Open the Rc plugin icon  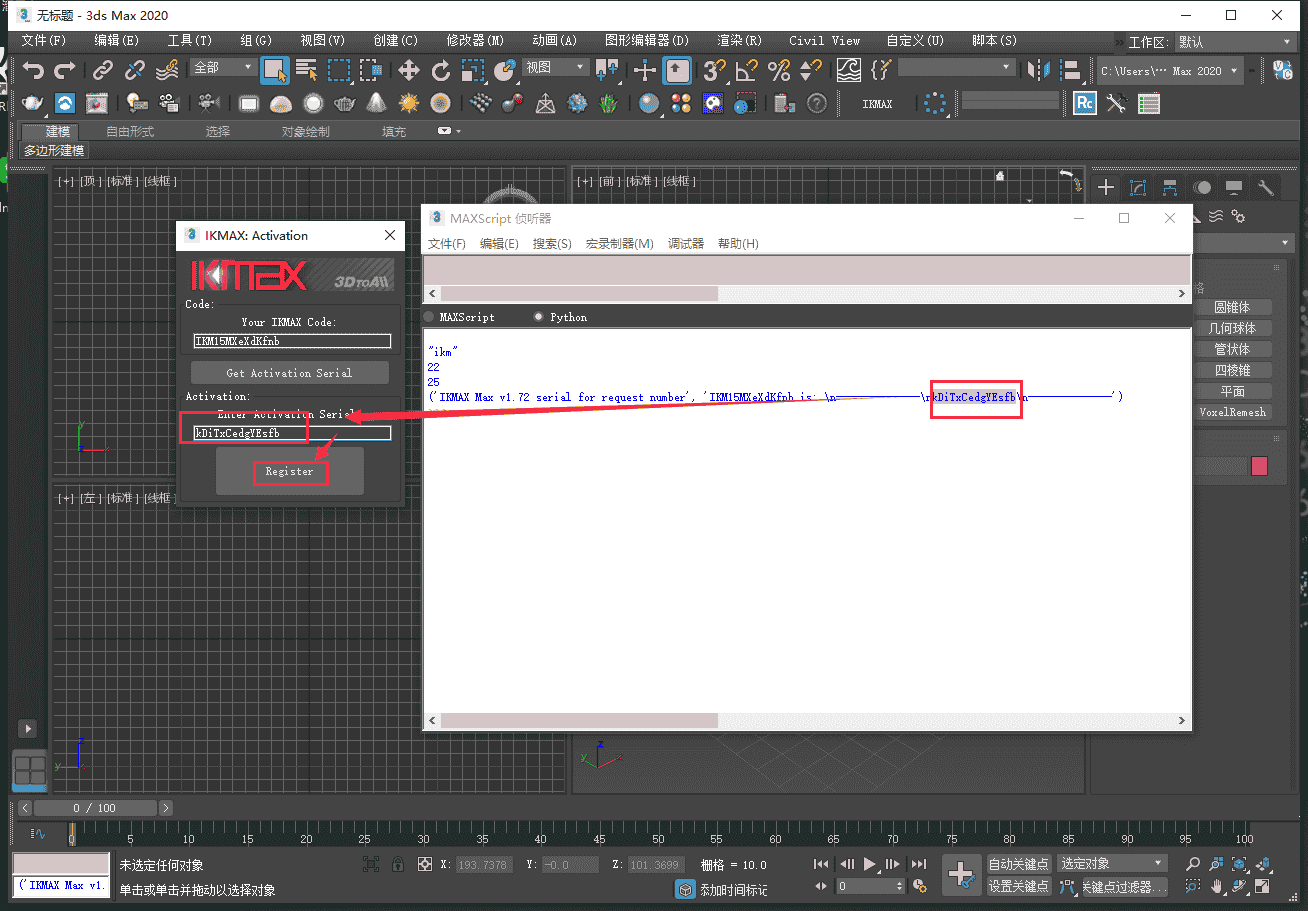[1085, 103]
